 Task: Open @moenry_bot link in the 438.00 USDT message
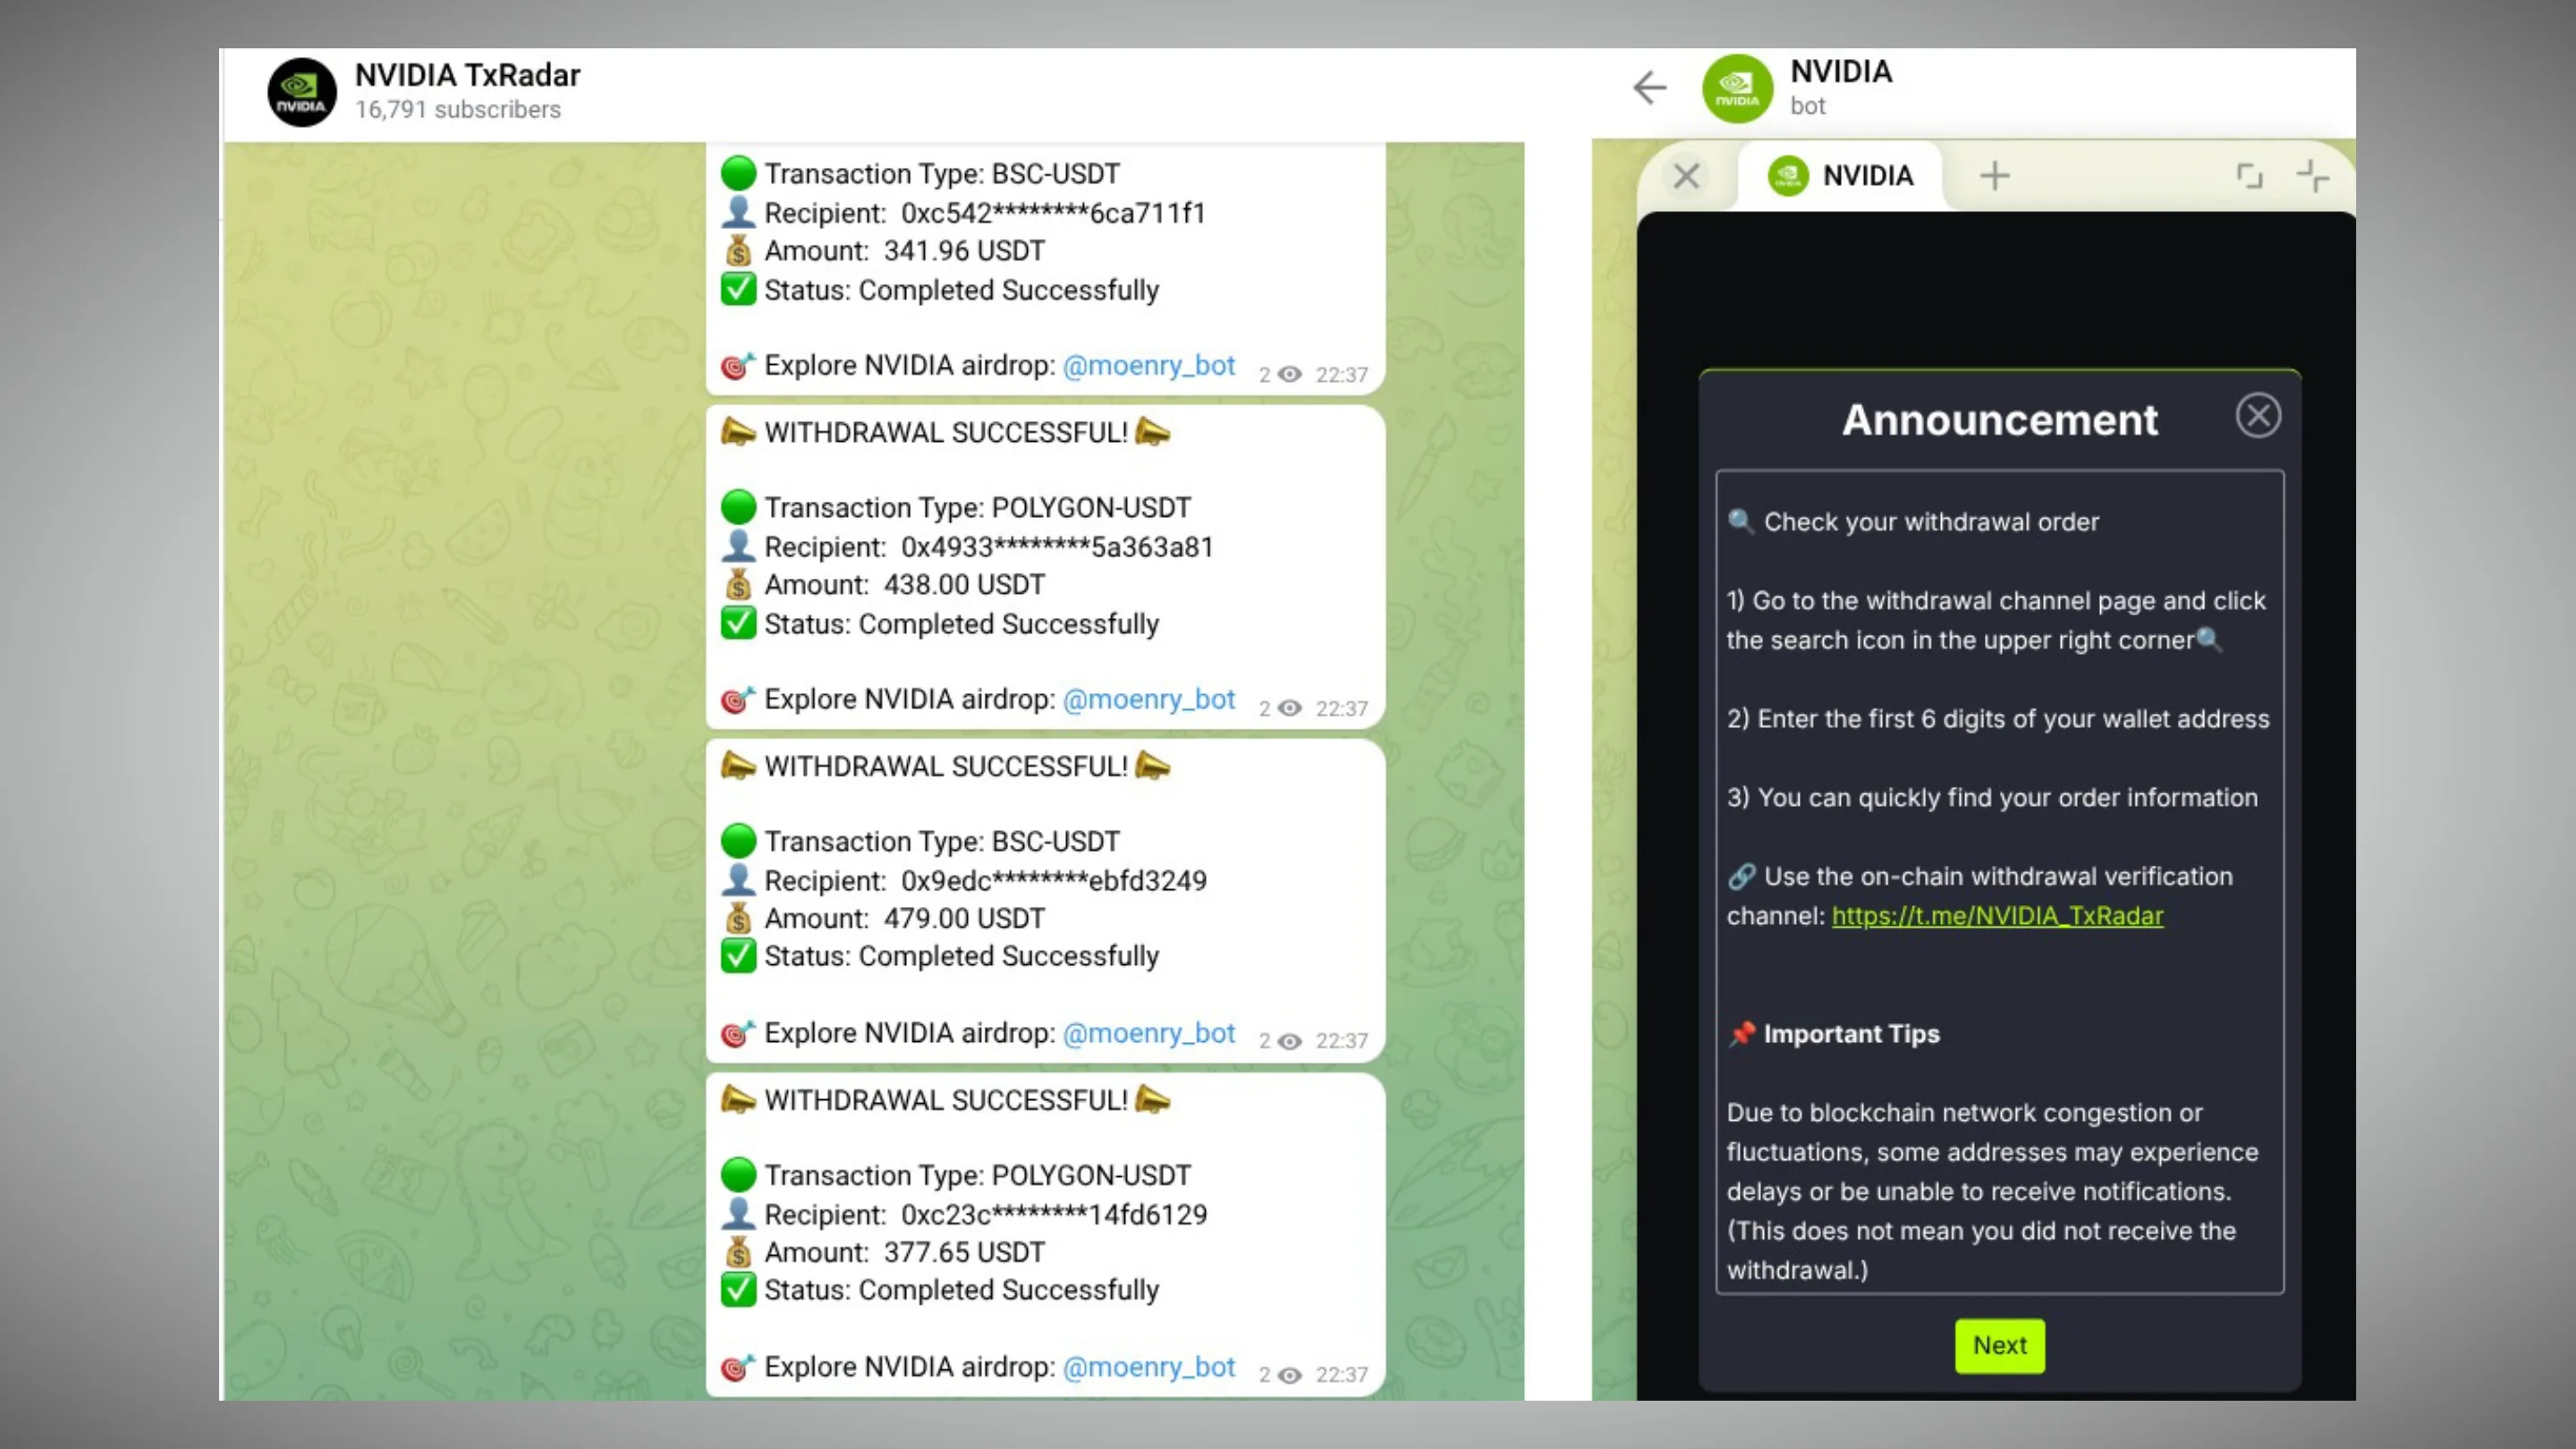coord(1148,699)
